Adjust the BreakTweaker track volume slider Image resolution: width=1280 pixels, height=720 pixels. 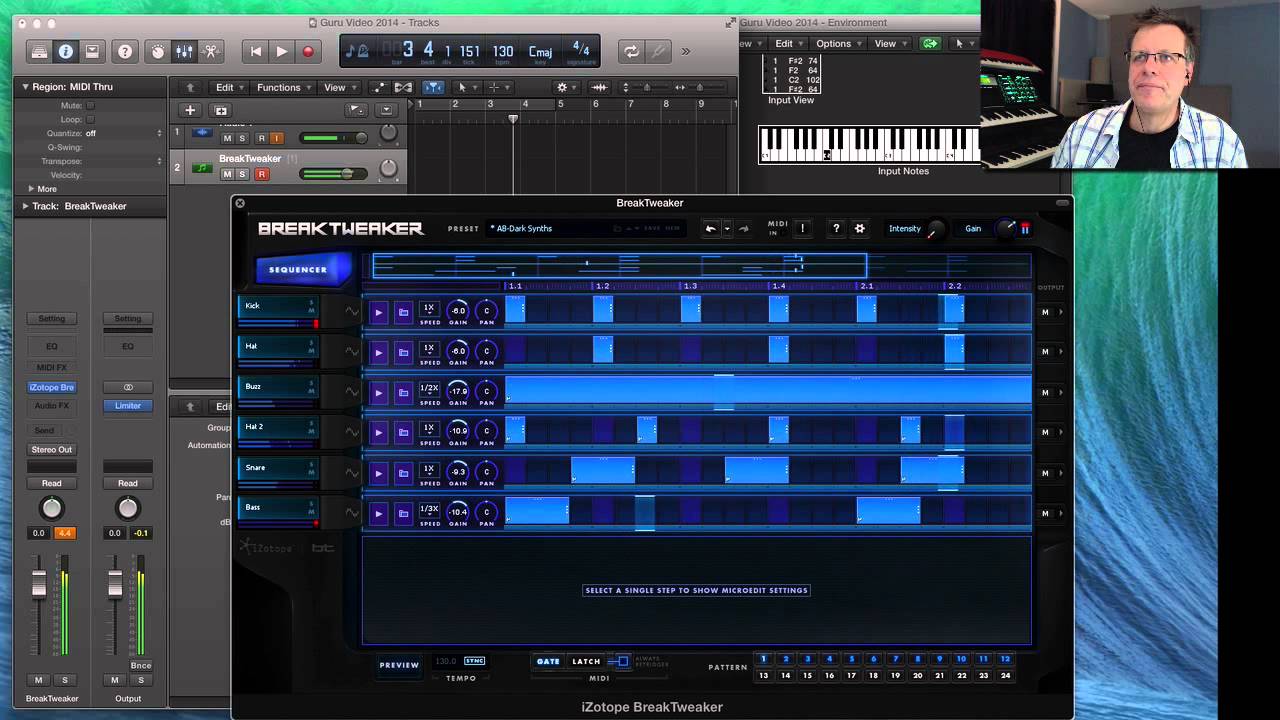click(x=334, y=174)
